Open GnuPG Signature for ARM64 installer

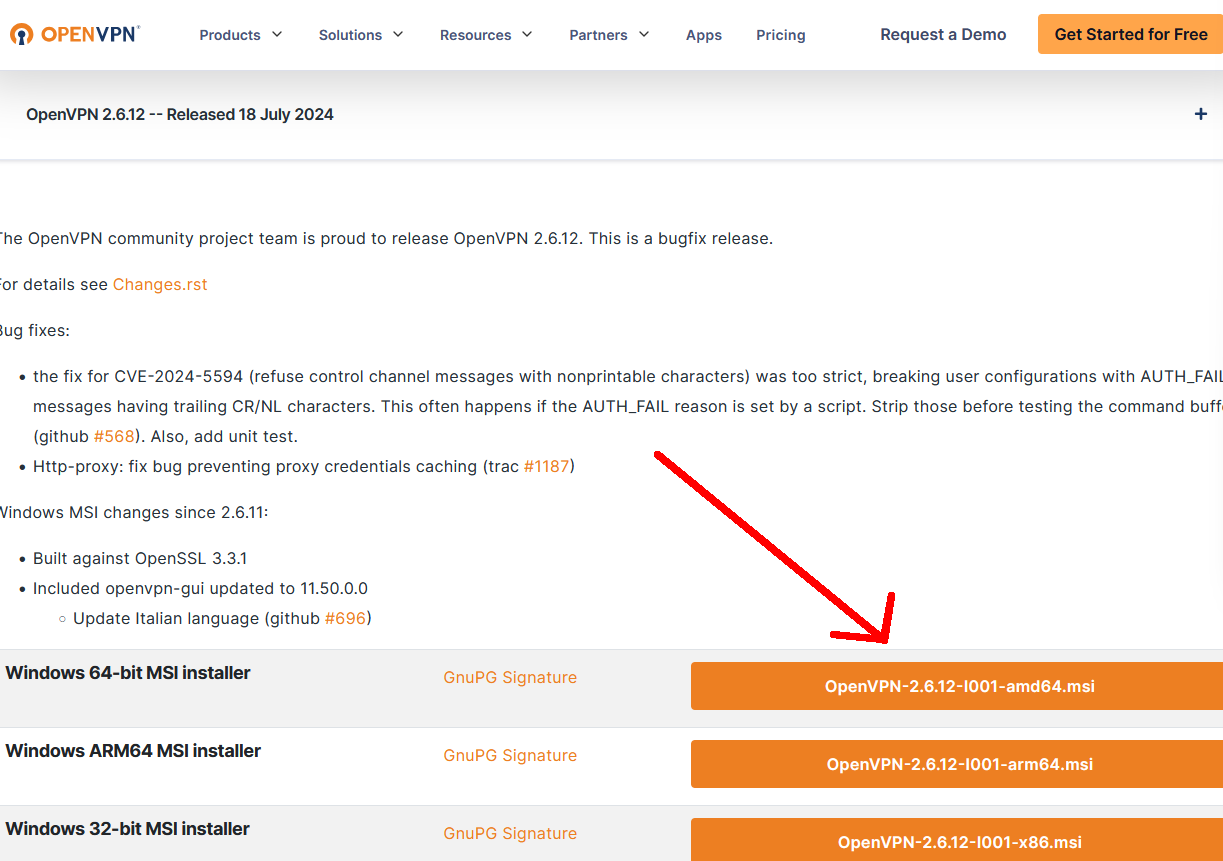(510, 755)
